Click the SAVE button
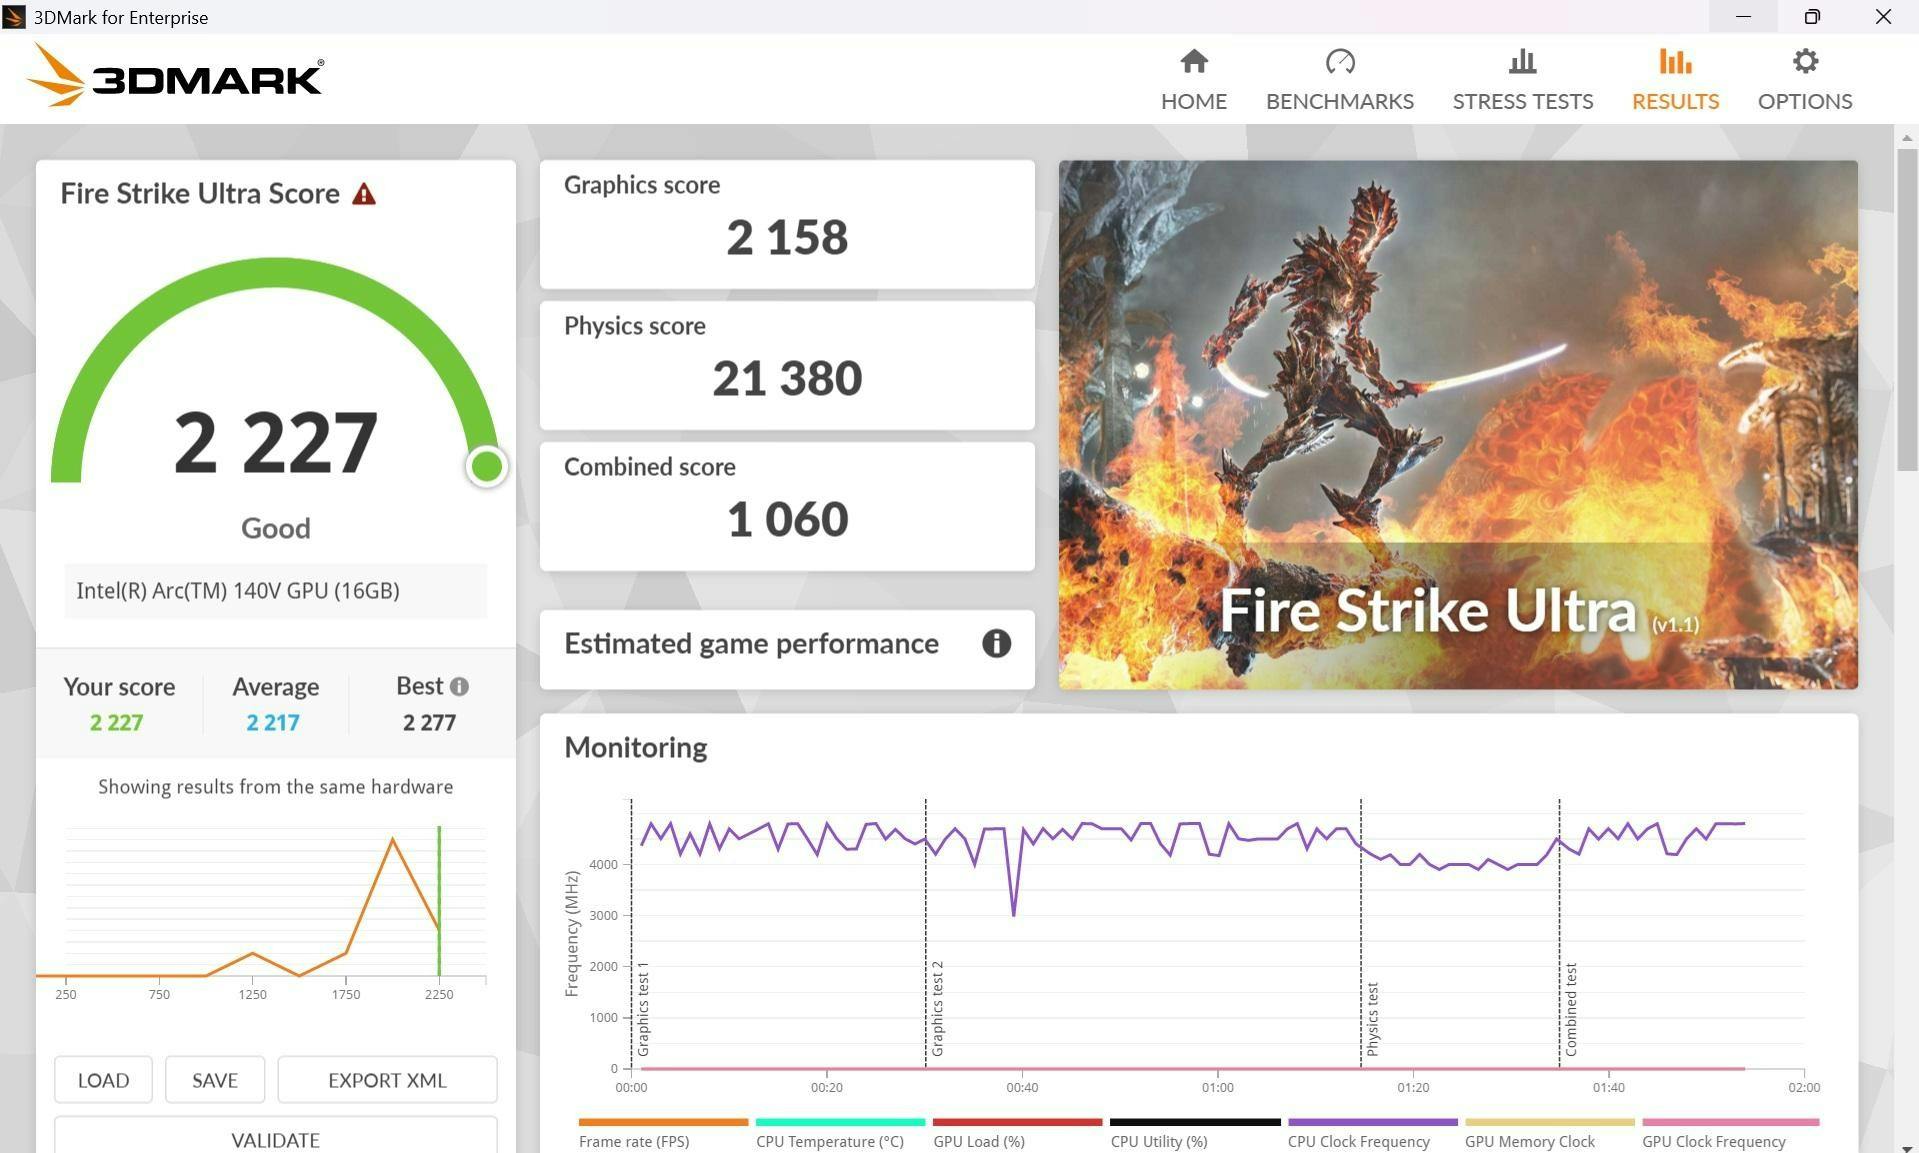1919x1153 pixels. click(x=215, y=1080)
